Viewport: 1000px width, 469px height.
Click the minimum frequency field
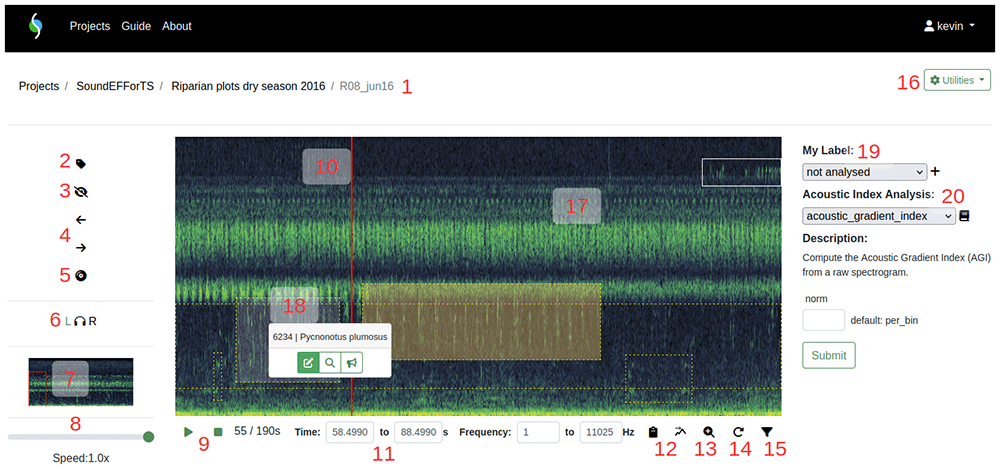coord(538,432)
